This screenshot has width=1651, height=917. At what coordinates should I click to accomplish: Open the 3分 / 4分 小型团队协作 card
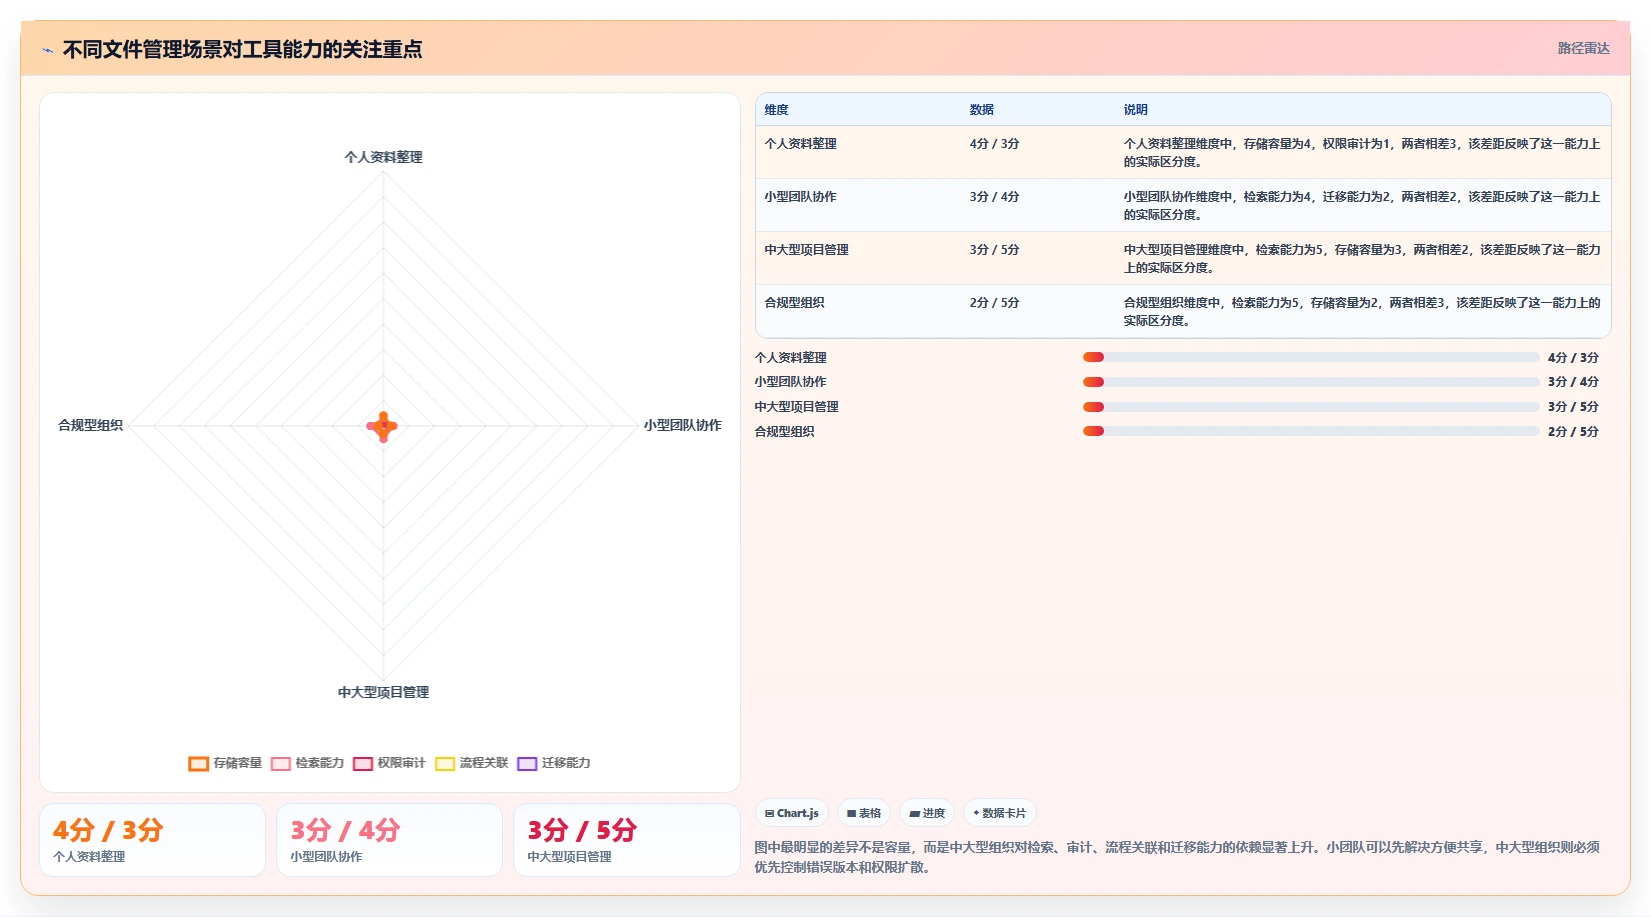[390, 840]
